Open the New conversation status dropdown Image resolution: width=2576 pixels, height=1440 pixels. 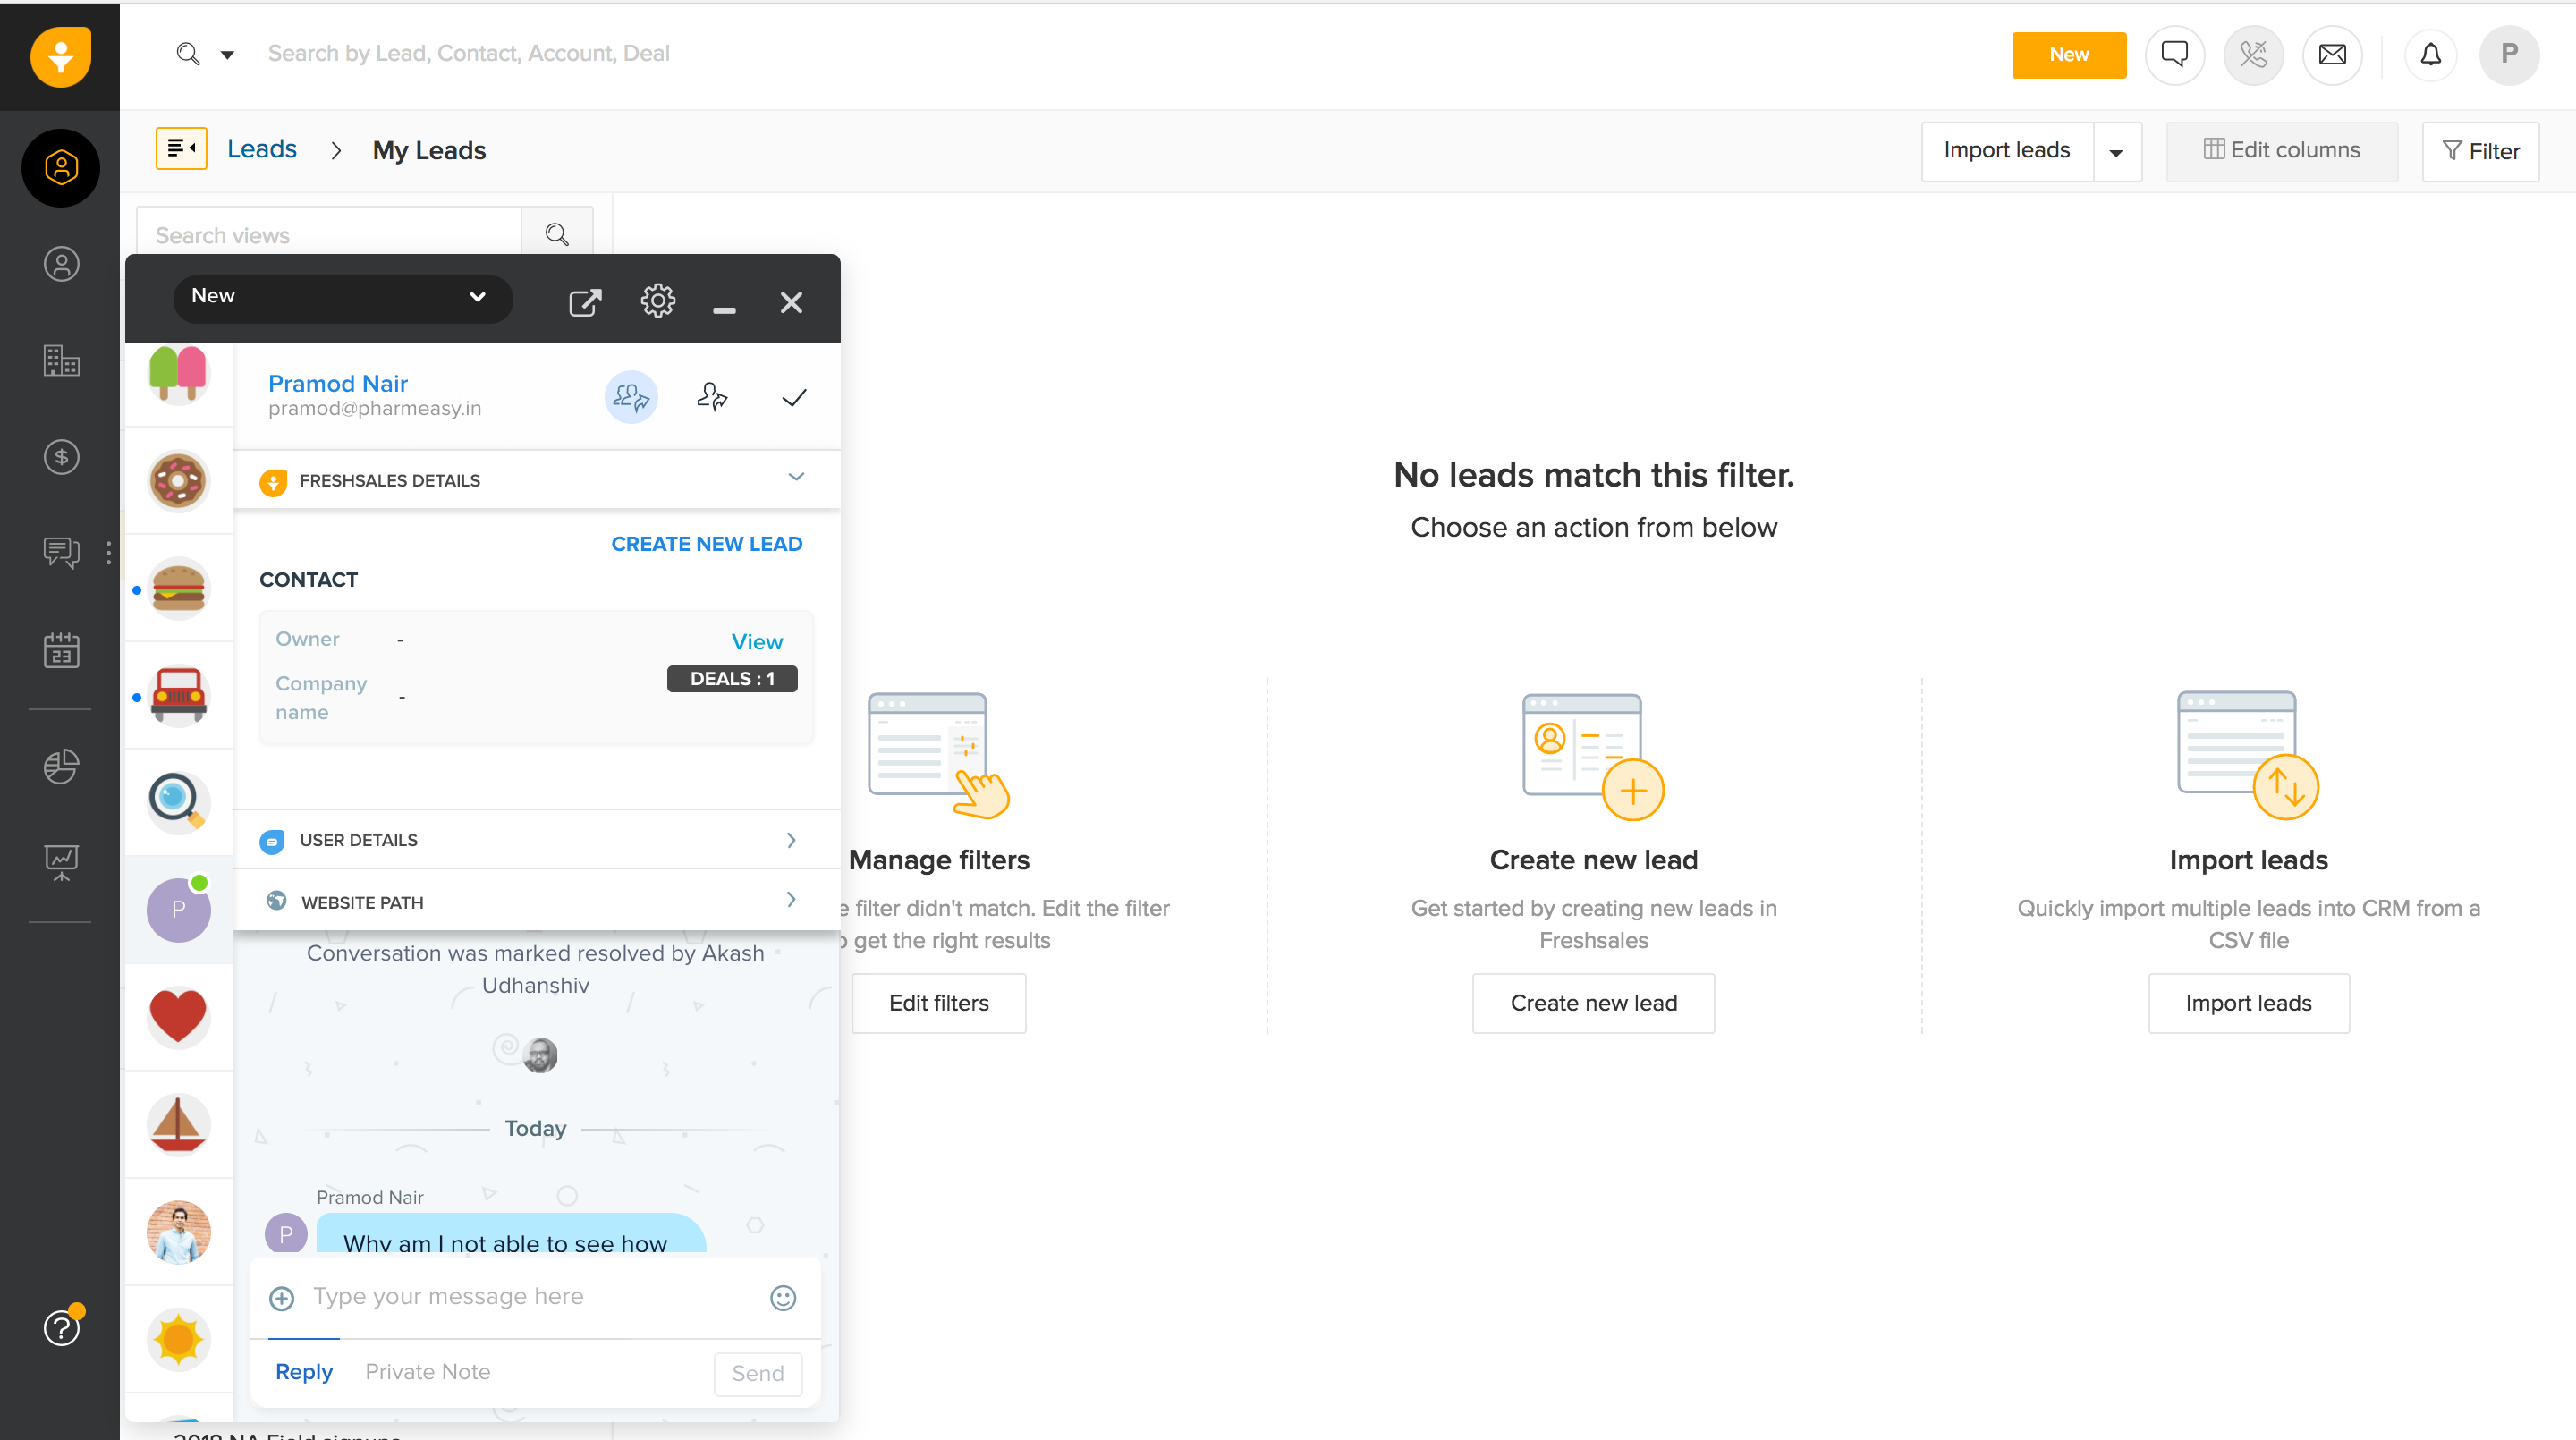(x=343, y=297)
